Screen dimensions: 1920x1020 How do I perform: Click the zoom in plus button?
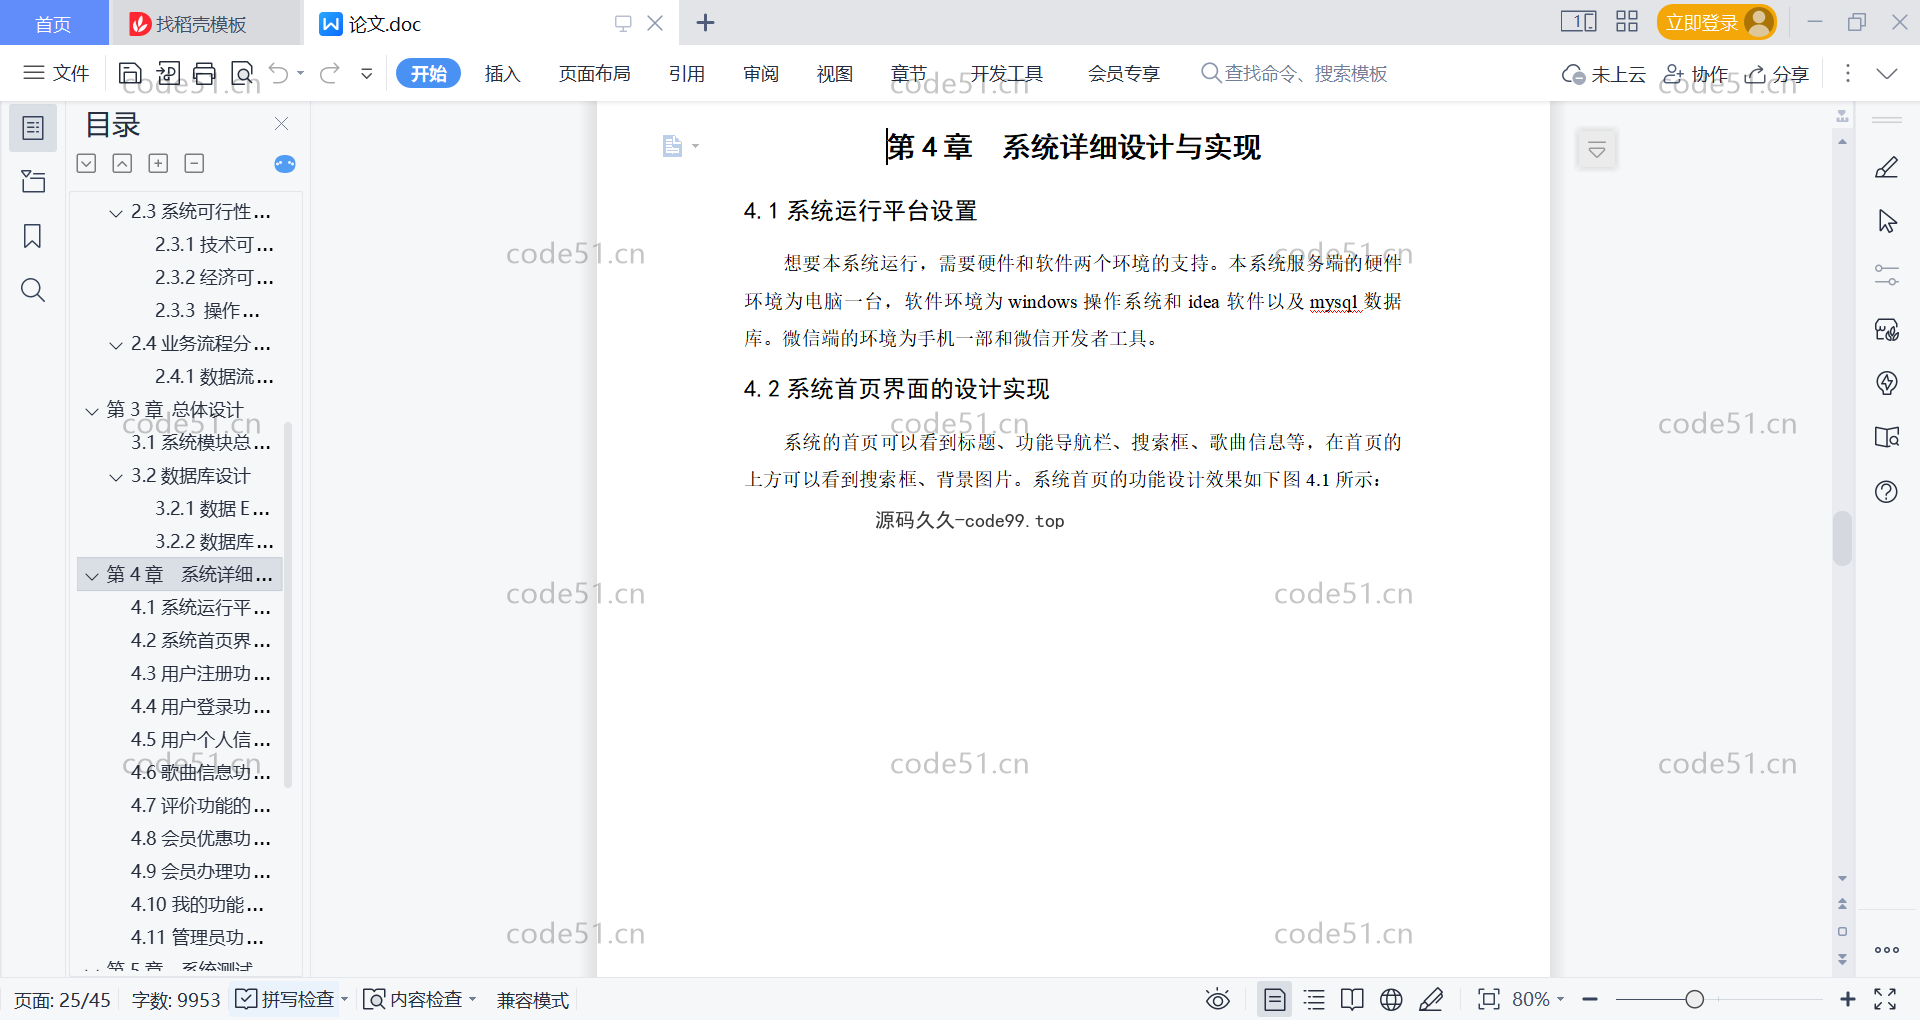coord(1848,999)
